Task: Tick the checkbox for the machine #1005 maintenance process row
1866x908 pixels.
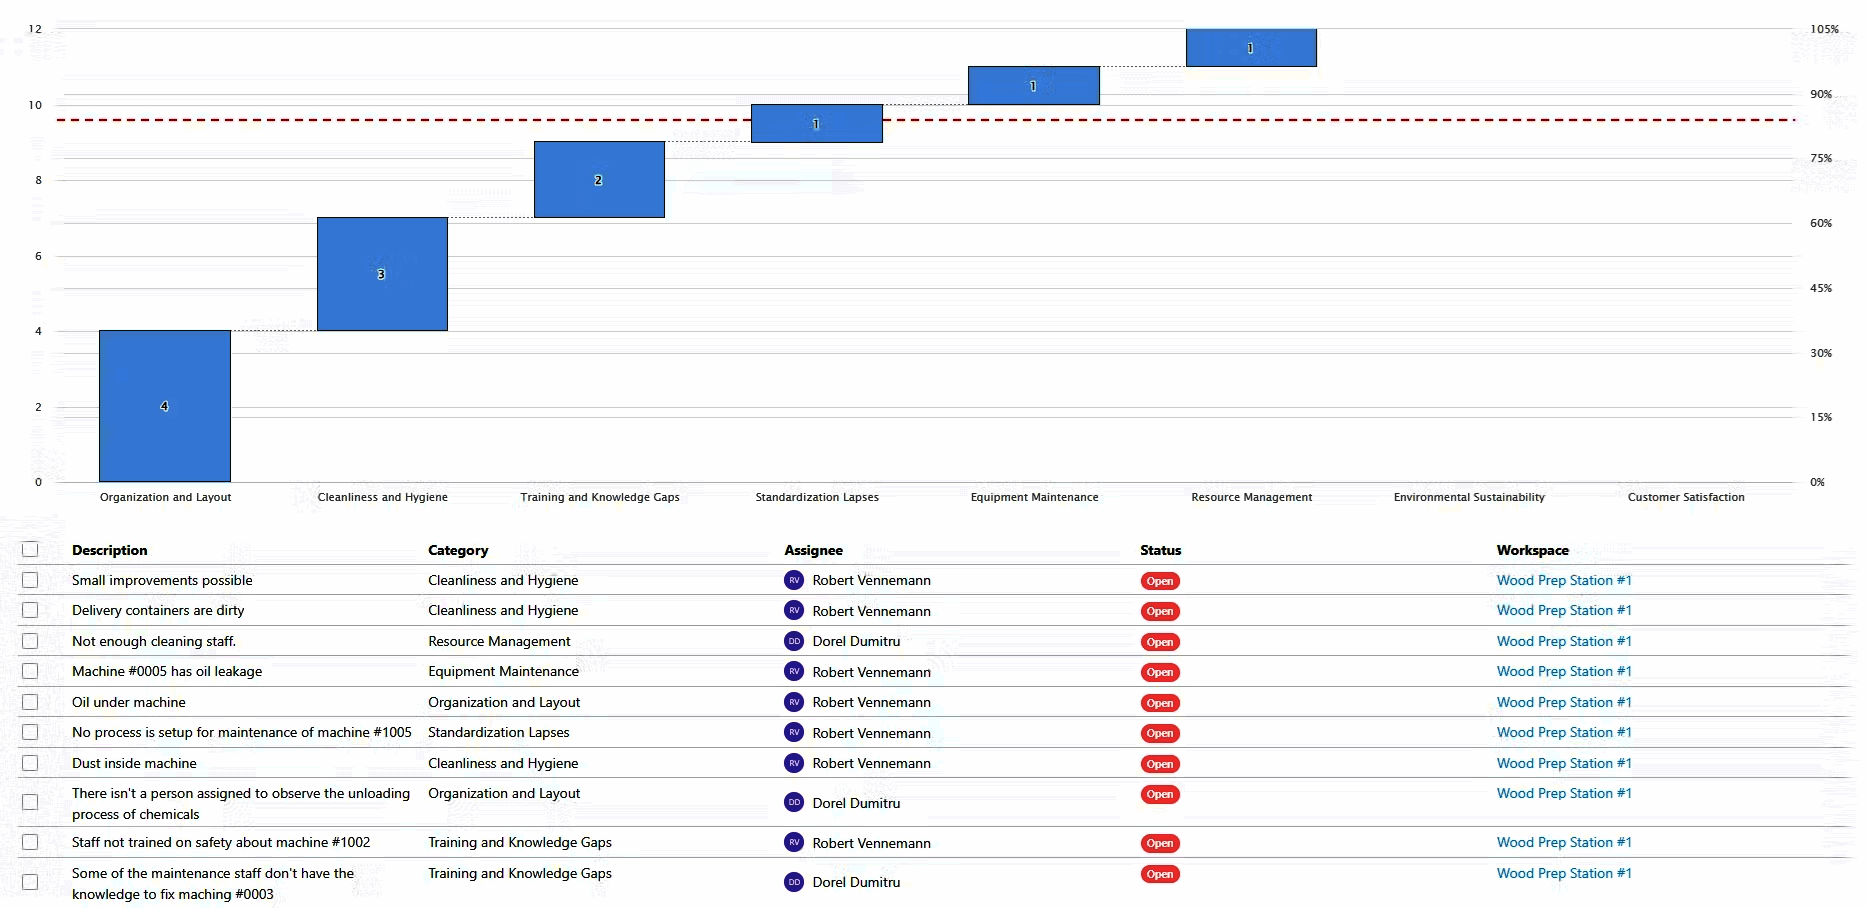Action: tap(30, 732)
